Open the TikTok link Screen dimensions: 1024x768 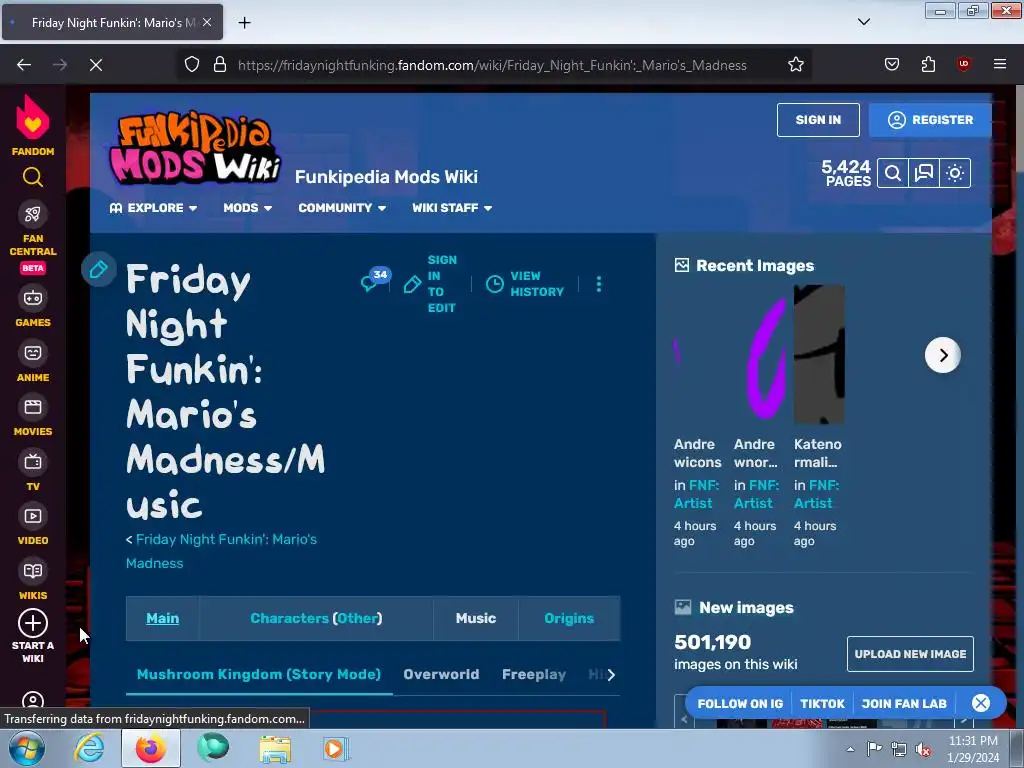click(x=822, y=704)
